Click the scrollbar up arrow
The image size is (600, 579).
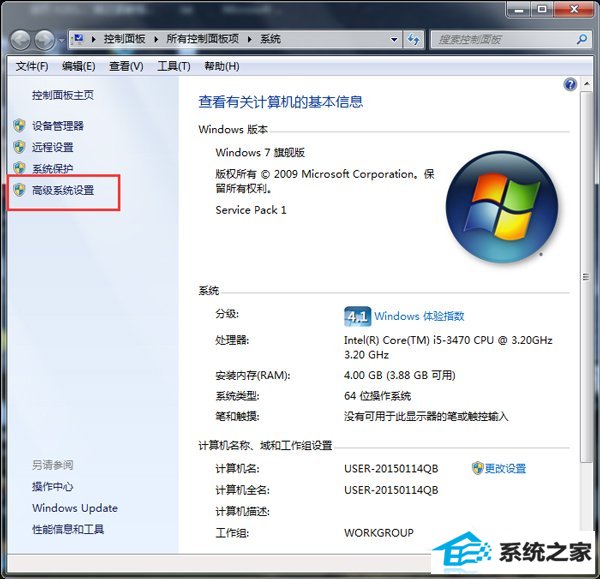(x=587, y=84)
